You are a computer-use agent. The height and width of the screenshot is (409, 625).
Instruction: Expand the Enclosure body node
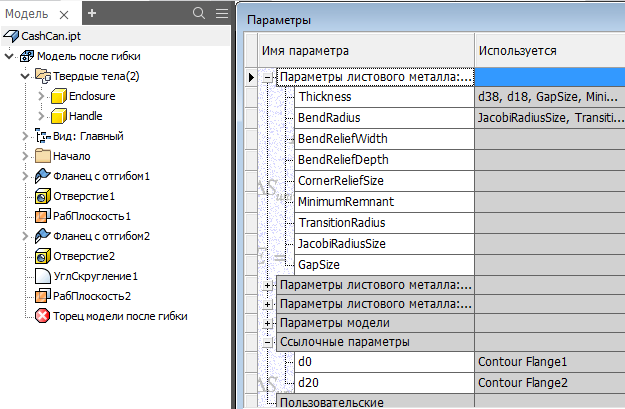(x=41, y=96)
